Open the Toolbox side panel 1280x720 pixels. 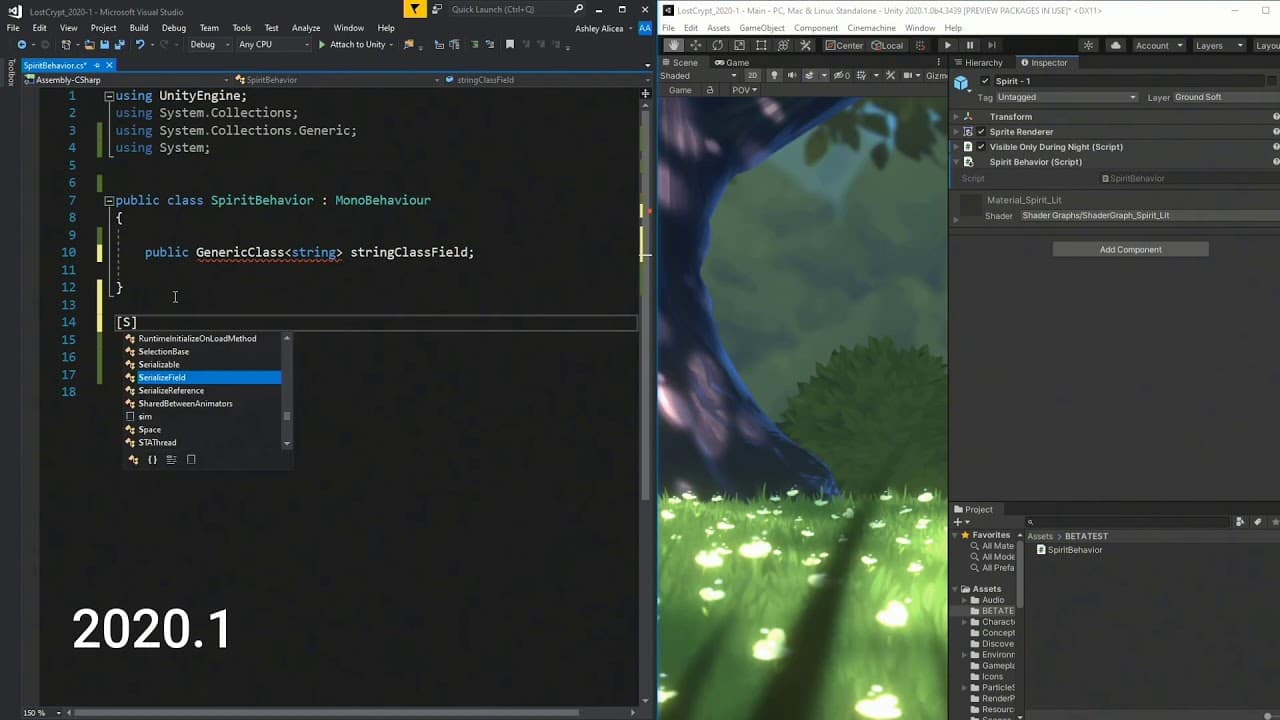tap(11, 73)
